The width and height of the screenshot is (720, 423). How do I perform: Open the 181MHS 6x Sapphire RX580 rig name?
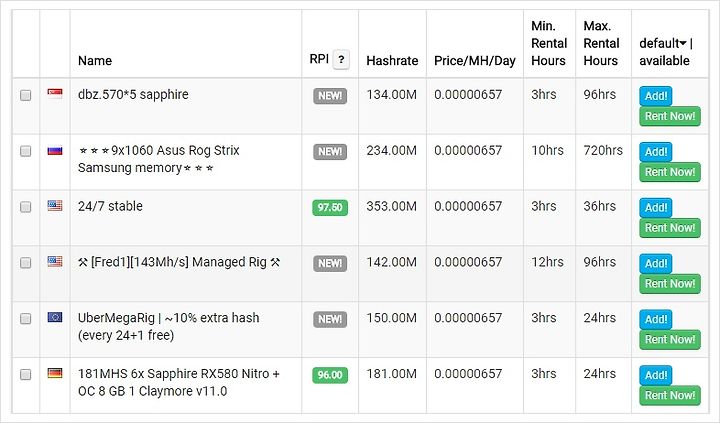[179, 382]
